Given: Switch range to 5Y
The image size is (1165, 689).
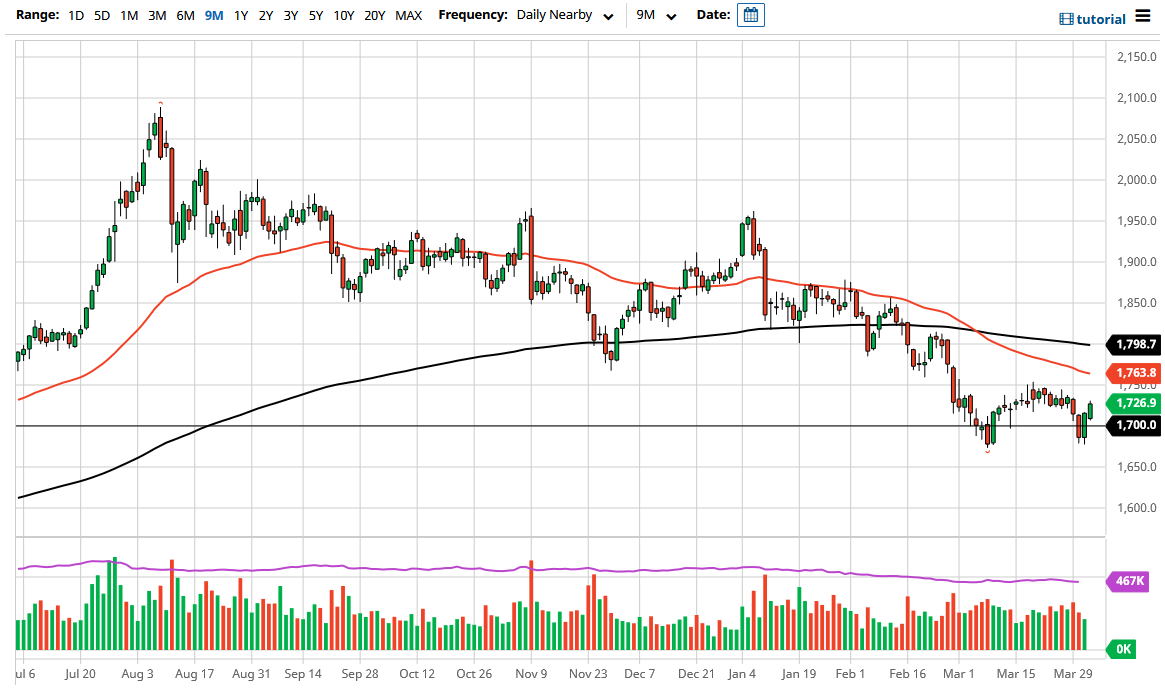Looking at the screenshot, I should click(316, 15).
